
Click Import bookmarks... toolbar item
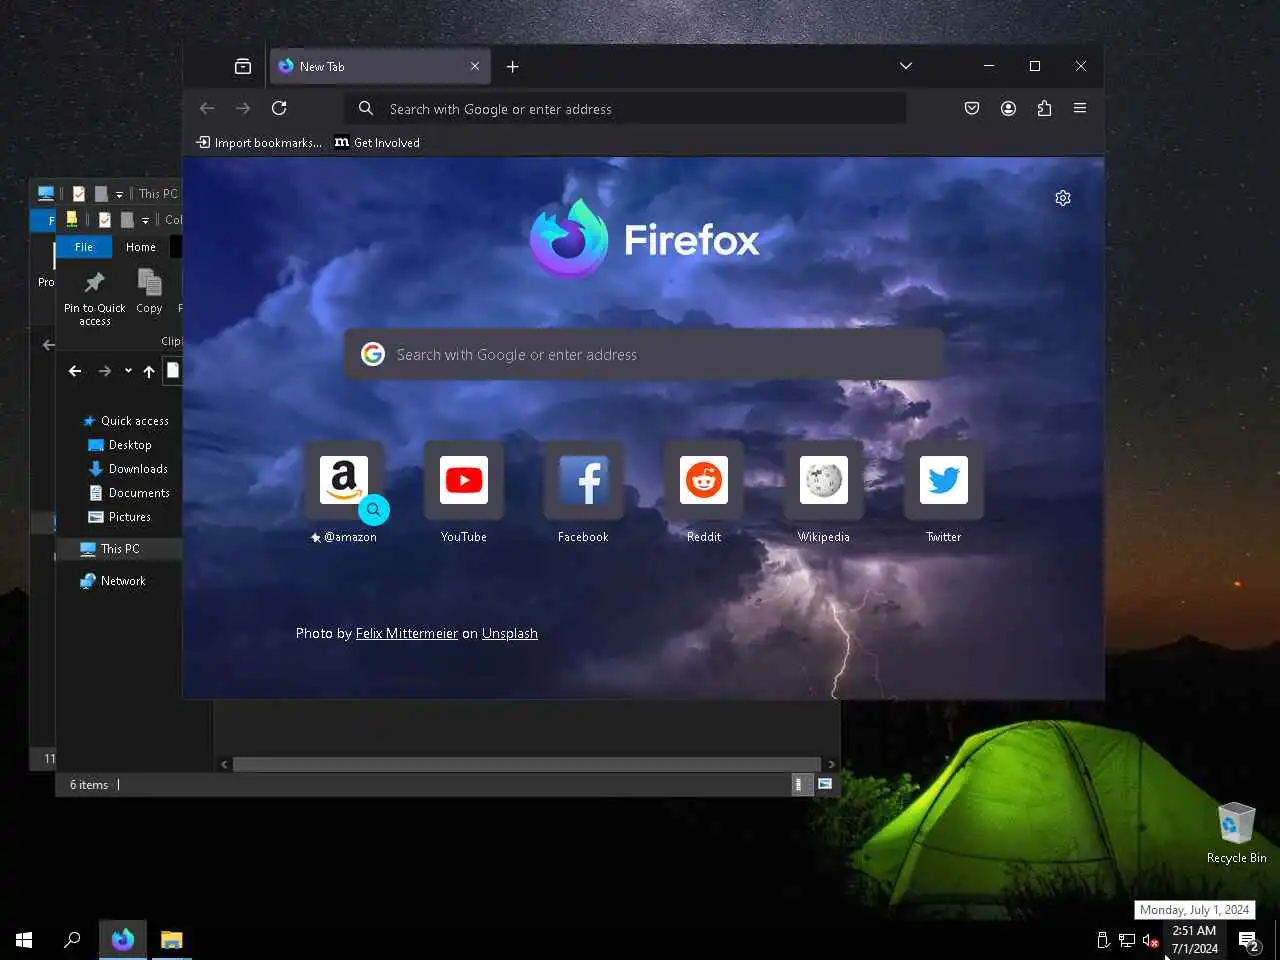click(259, 142)
